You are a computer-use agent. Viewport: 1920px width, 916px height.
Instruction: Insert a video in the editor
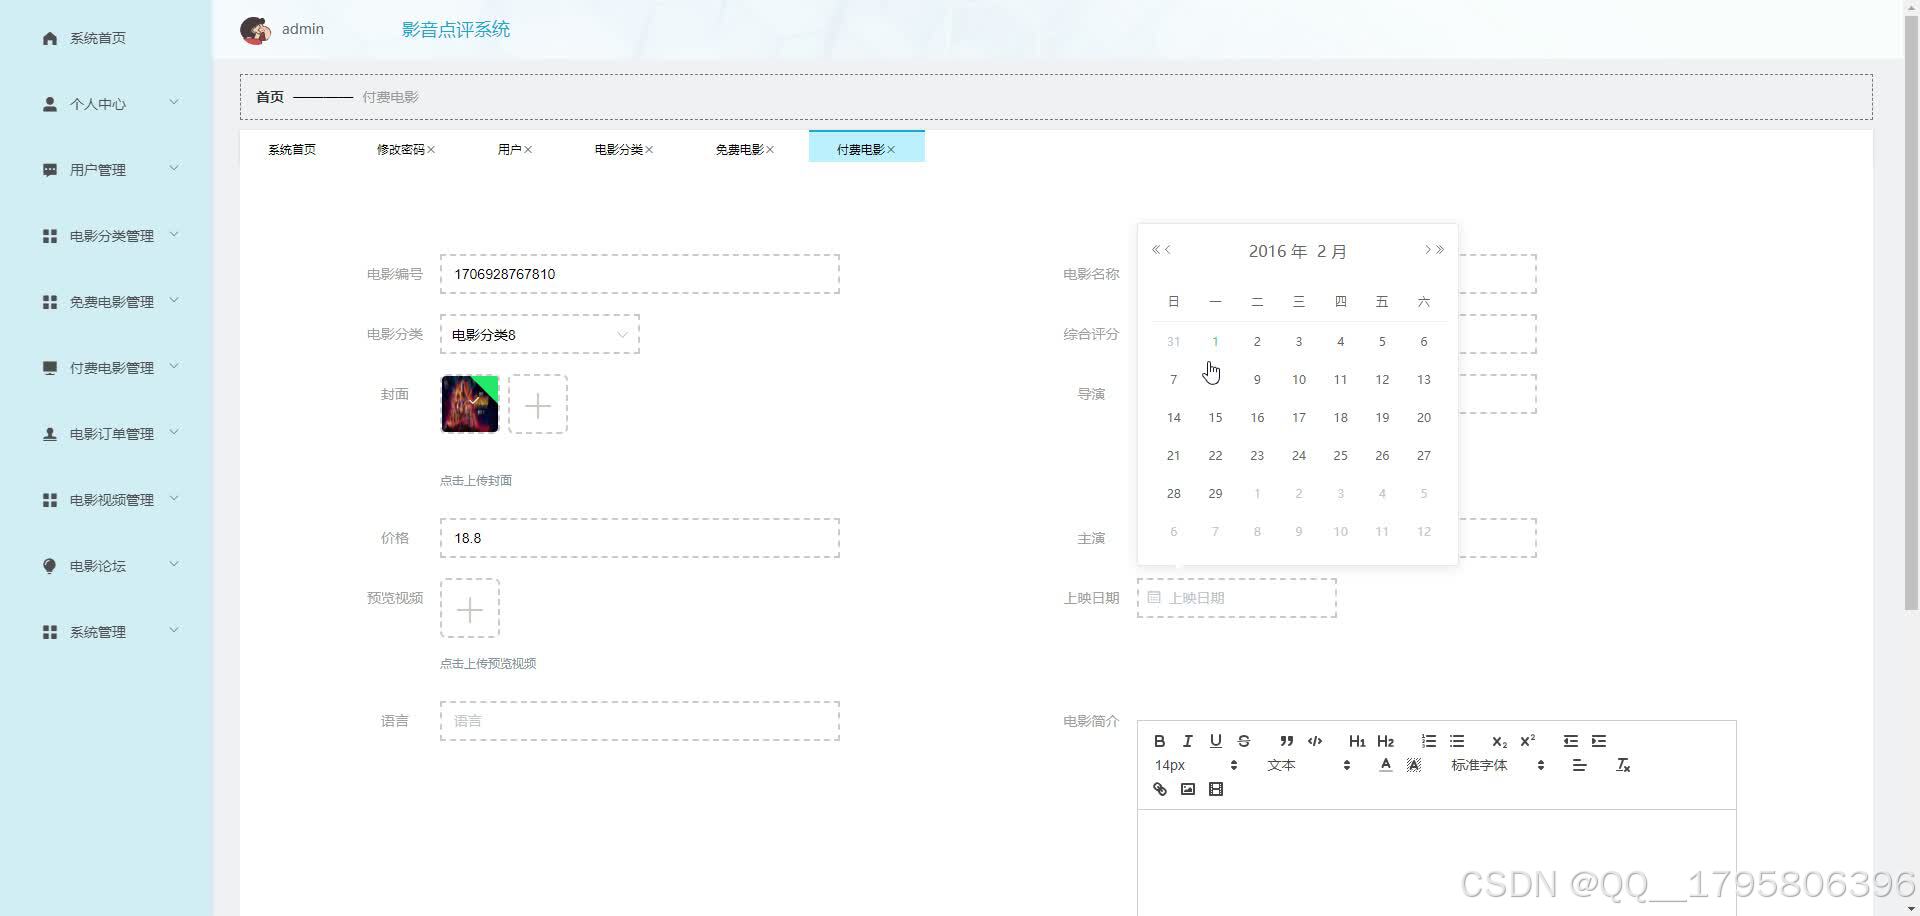click(x=1215, y=789)
